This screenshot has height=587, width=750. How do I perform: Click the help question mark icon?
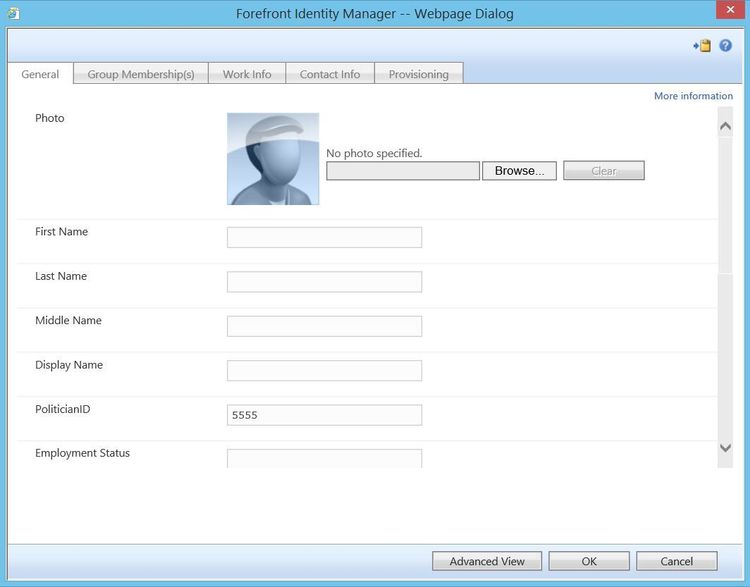pos(725,45)
